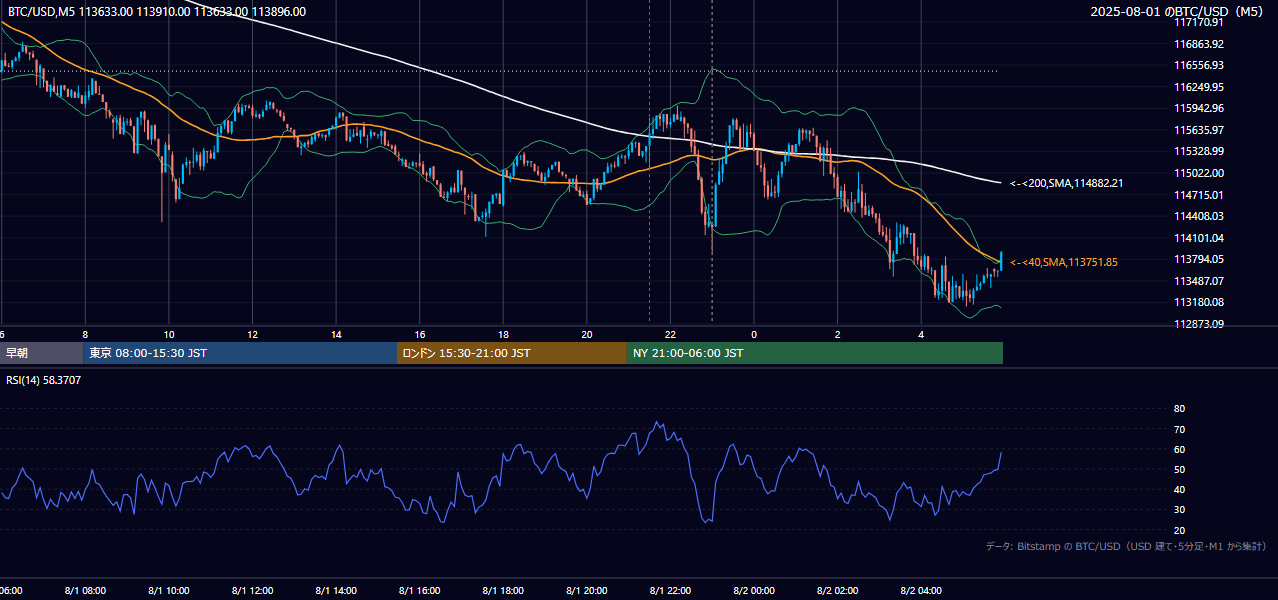
Task: Click RSI scale value 60
Action: click(x=1179, y=449)
